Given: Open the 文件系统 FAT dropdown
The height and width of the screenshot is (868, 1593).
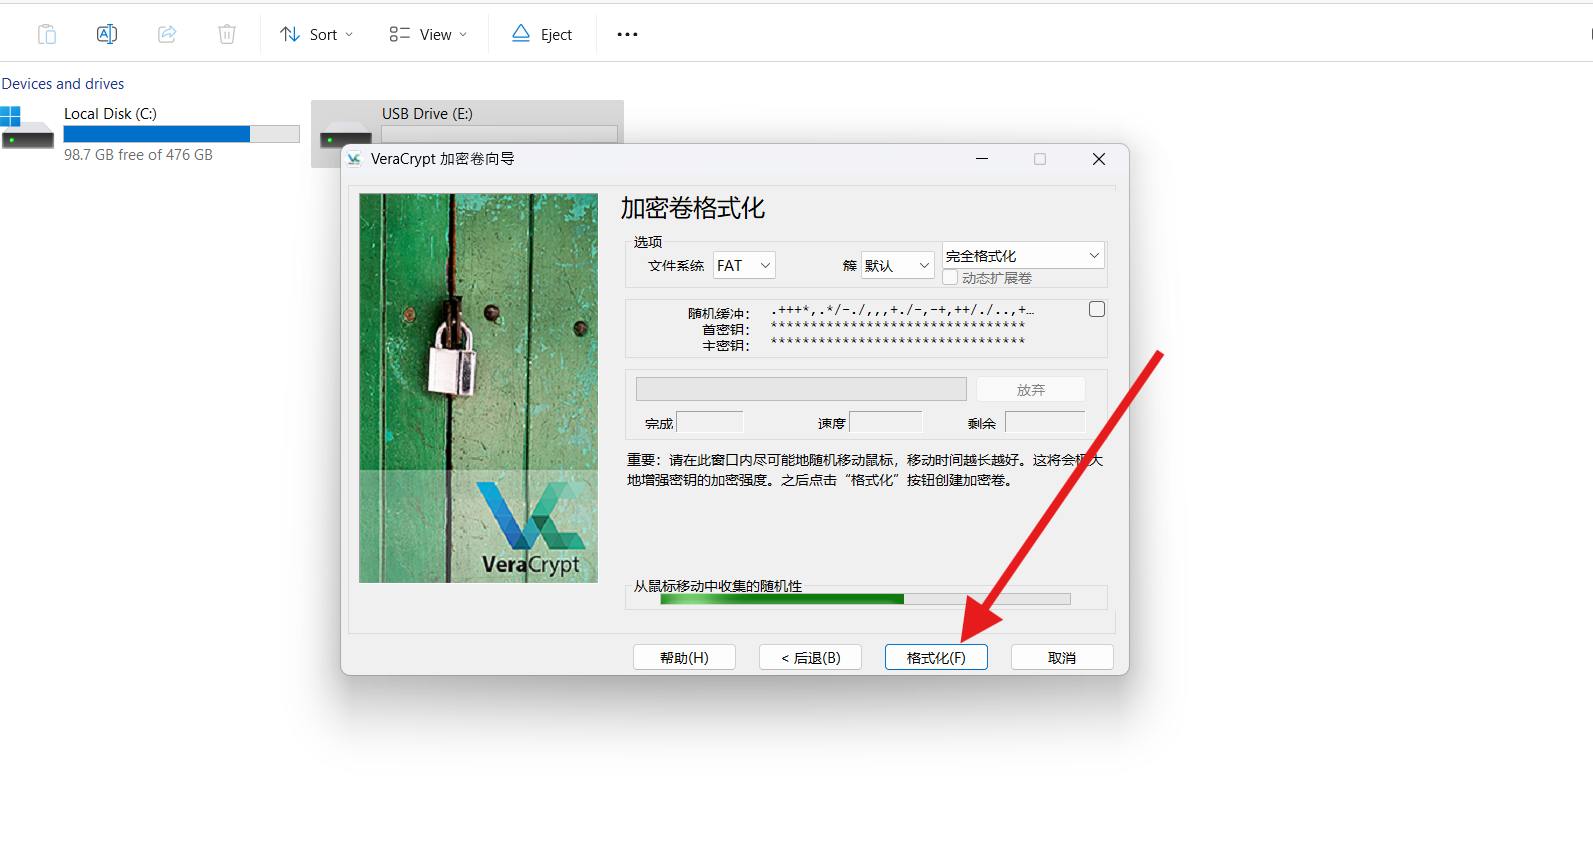Looking at the screenshot, I should (x=745, y=265).
